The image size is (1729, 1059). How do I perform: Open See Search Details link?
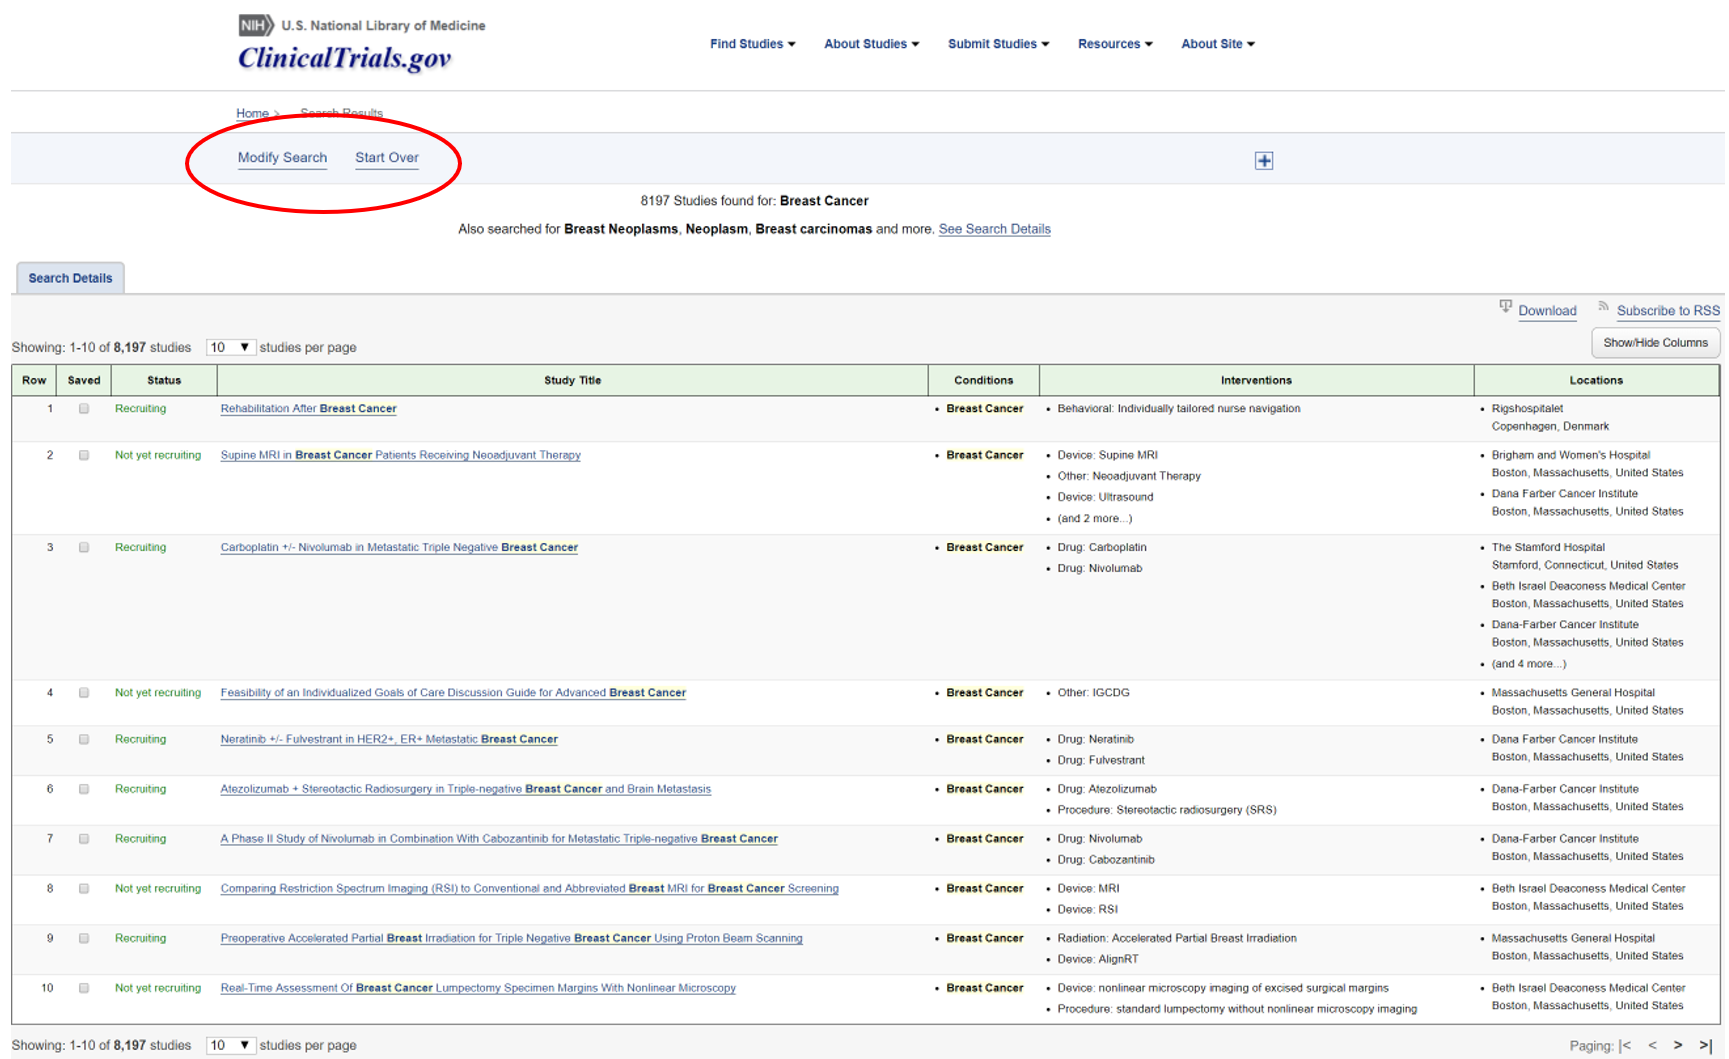994,229
